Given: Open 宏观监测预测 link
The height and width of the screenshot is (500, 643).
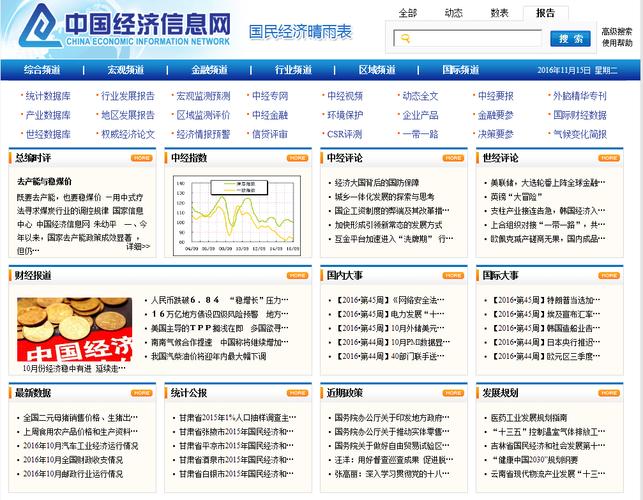Looking at the screenshot, I should tap(203, 96).
